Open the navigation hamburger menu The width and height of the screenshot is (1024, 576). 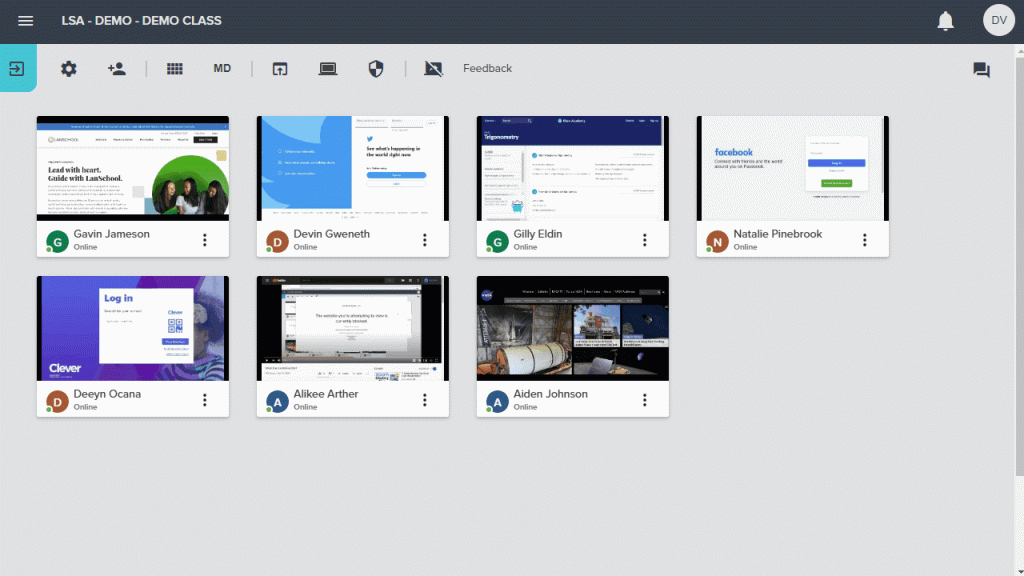[x=25, y=20]
